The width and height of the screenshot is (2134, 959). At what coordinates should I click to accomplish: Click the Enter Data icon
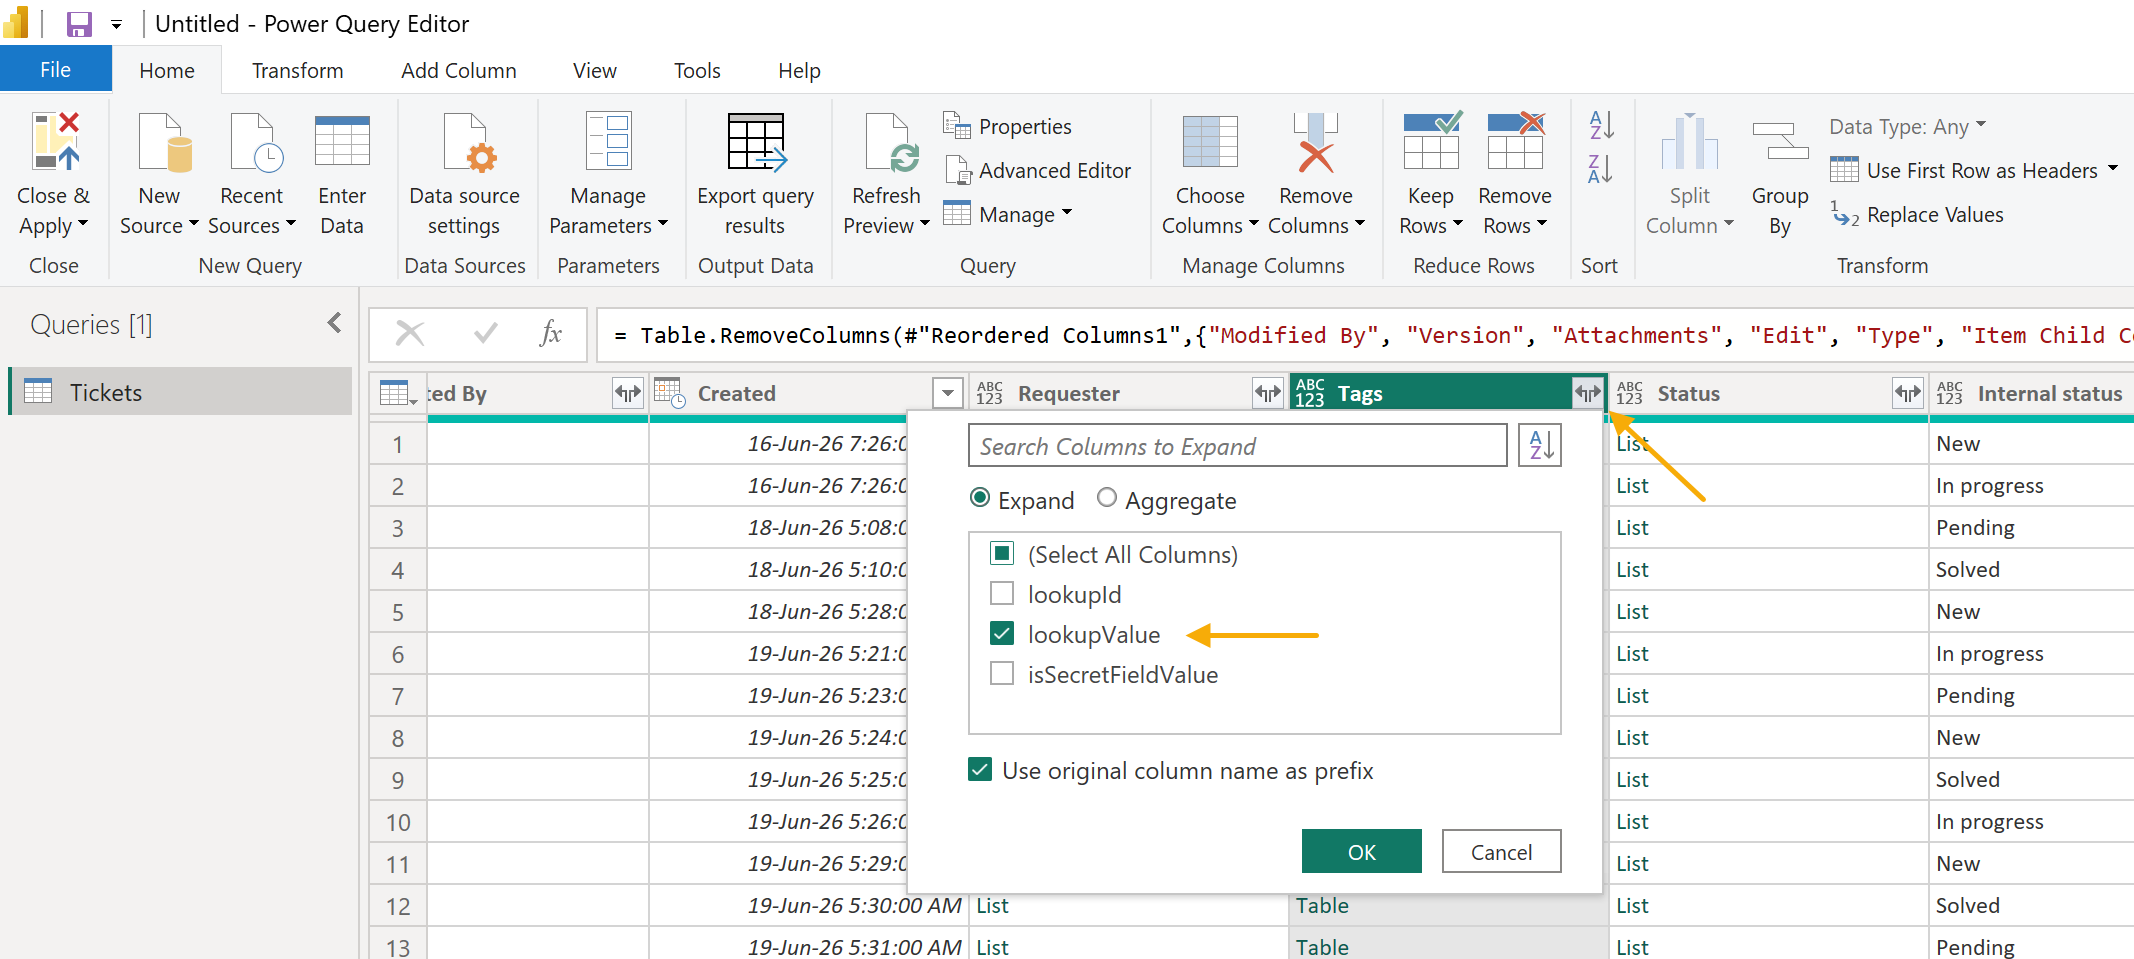[x=342, y=142]
